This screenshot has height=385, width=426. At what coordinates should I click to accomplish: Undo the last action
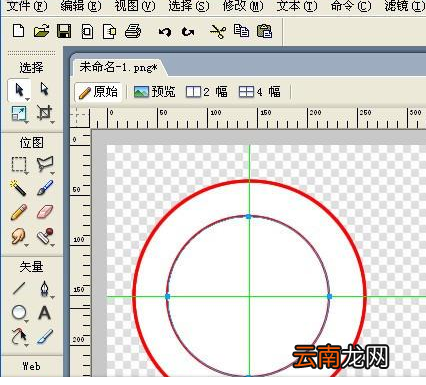coord(165,32)
